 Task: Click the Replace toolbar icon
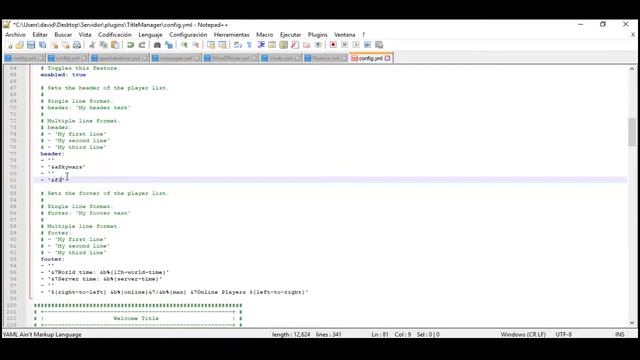click(169, 45)
